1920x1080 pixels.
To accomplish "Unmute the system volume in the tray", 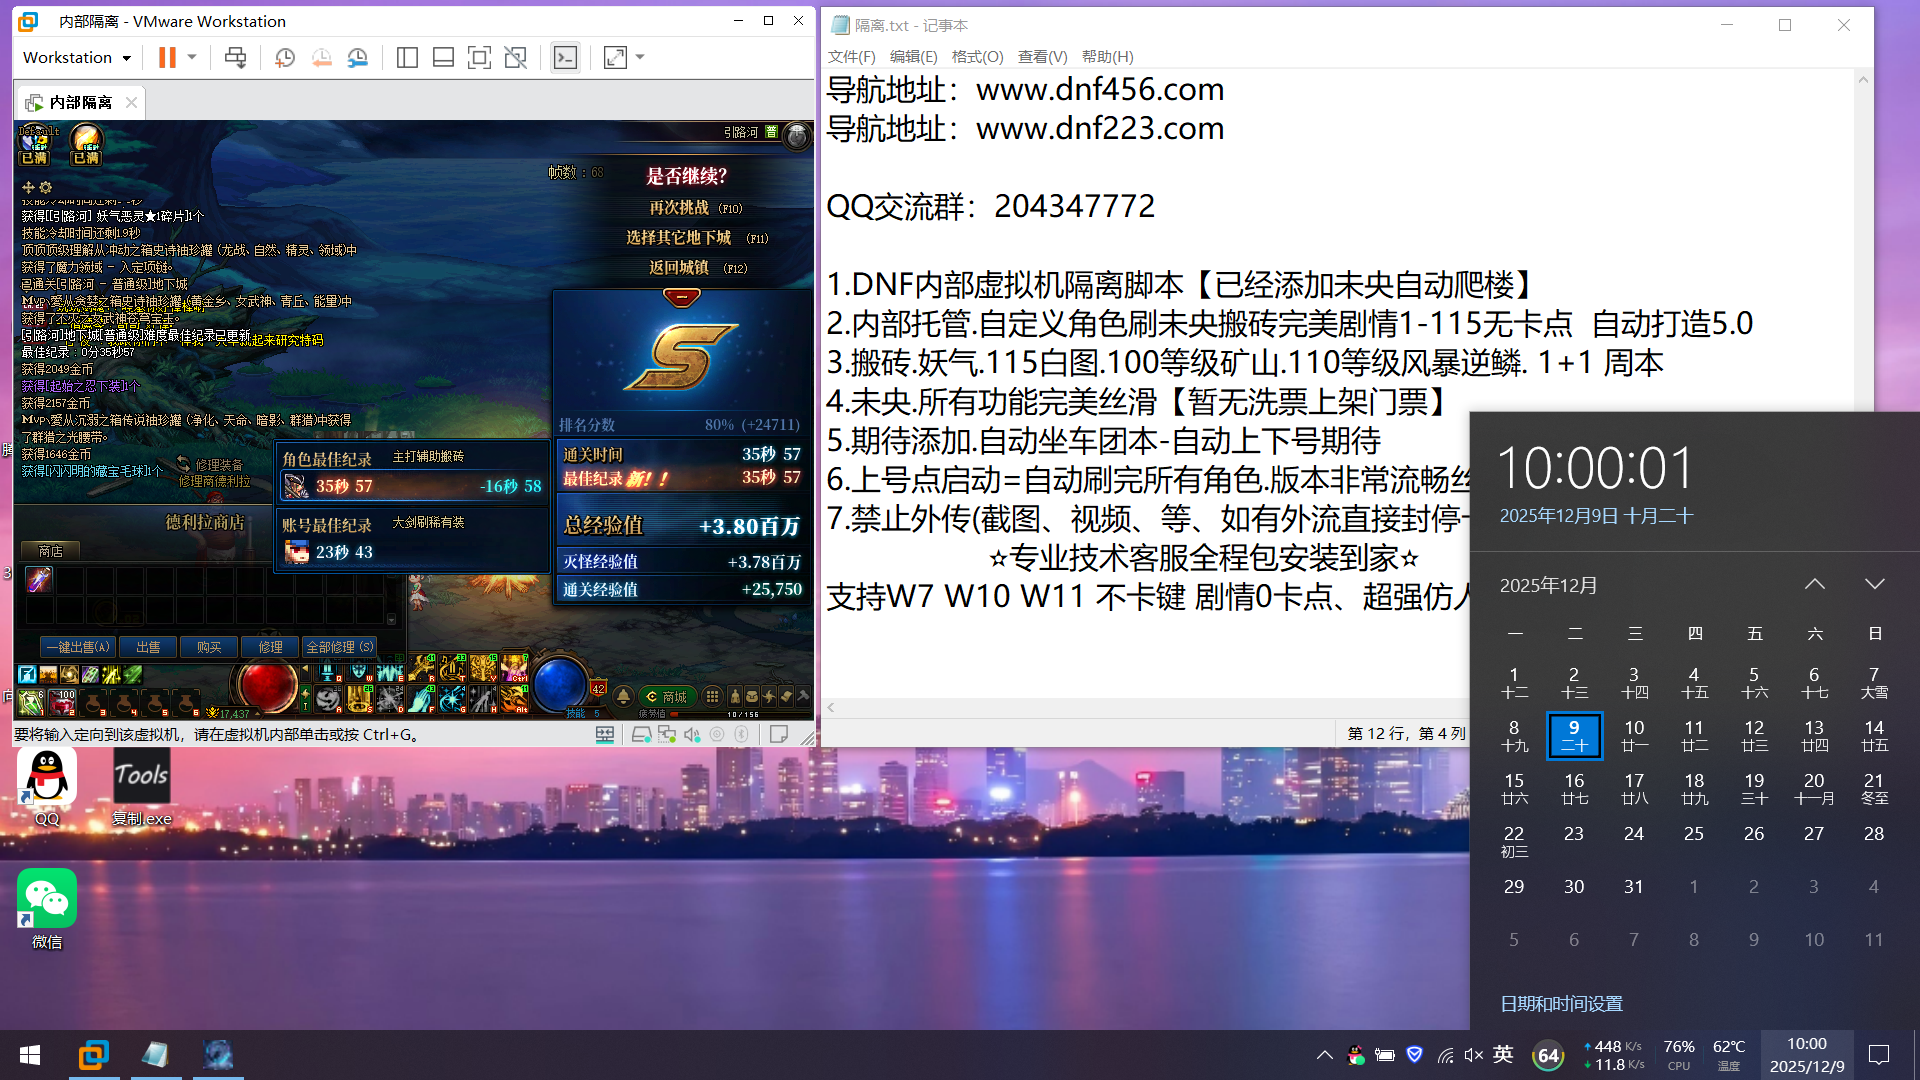I will pos(1473,1054).
